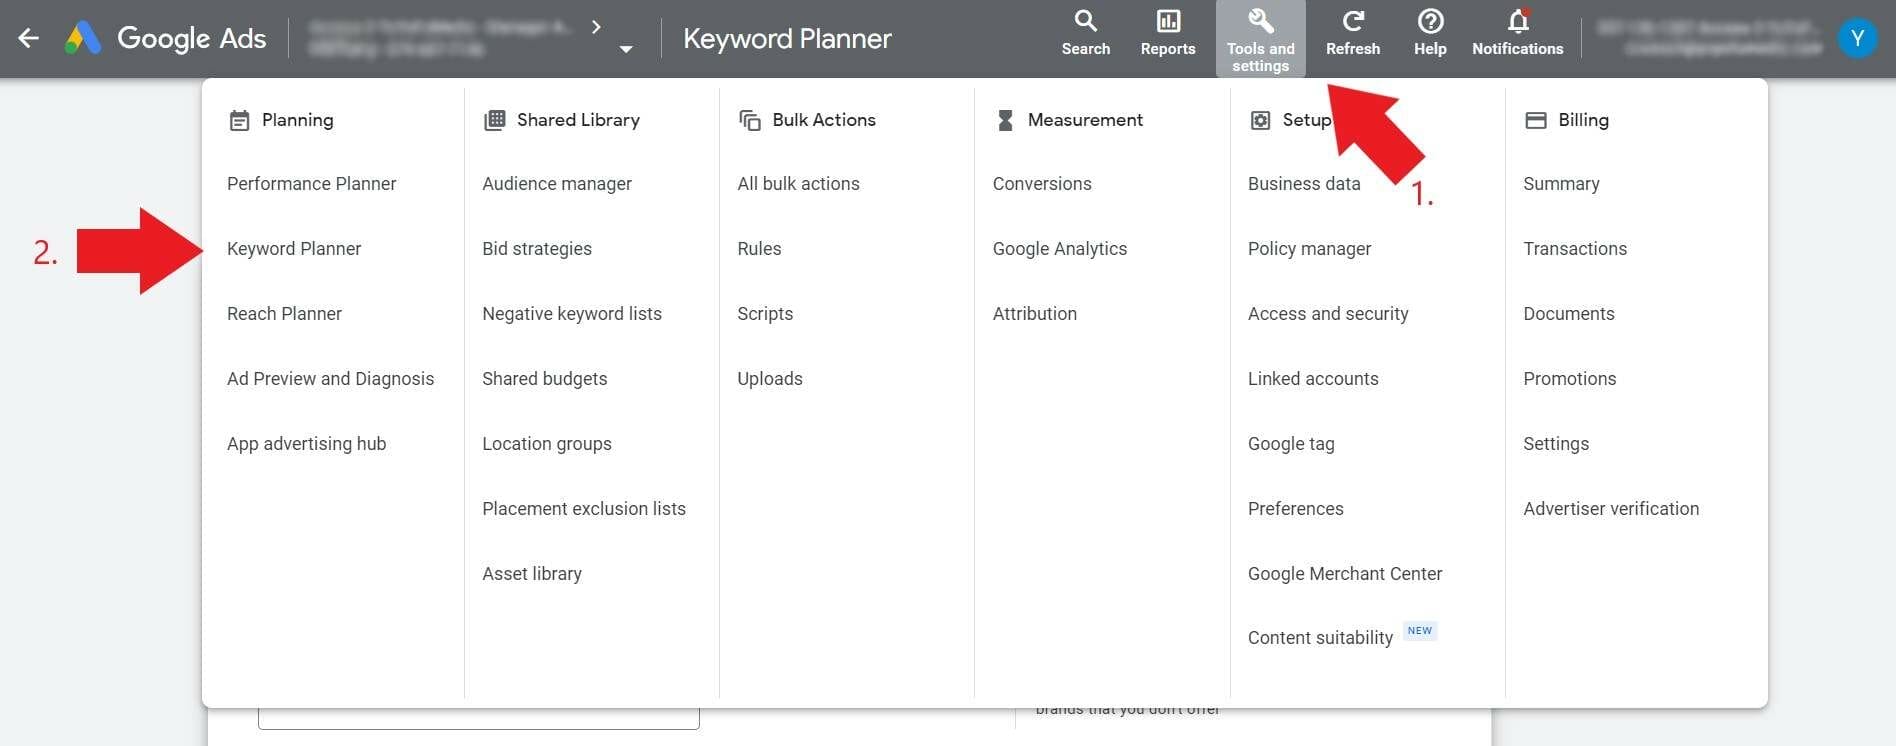Click the Measurement hourglass icon
Screen dimensions: 1896x746
(1005, 120)
